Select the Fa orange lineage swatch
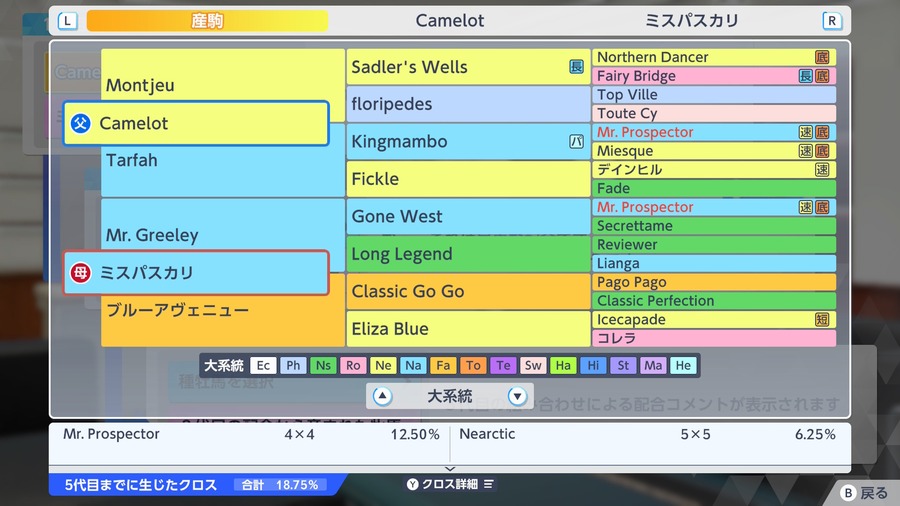The image size is (900, 506). click(x=443, y=365)
